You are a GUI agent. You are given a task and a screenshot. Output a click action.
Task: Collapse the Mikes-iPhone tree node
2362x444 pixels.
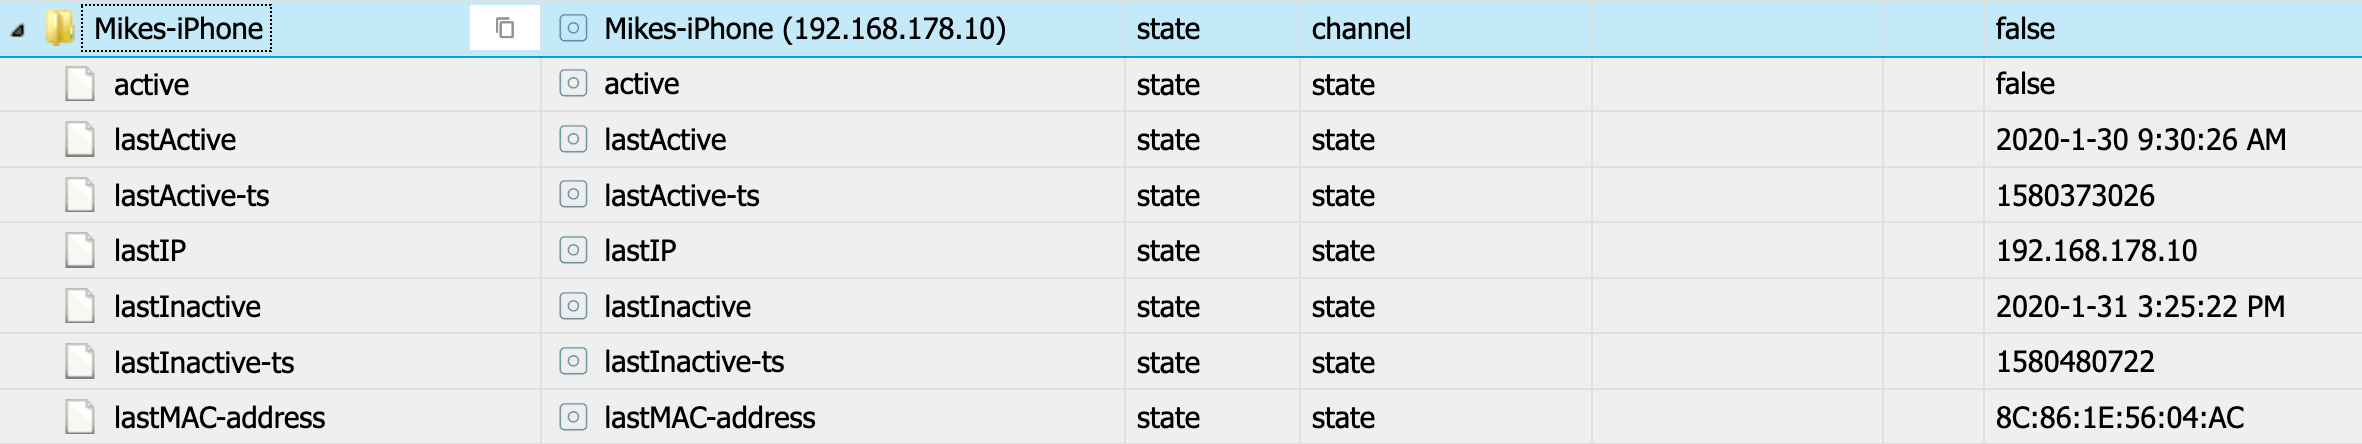(18, 30)
